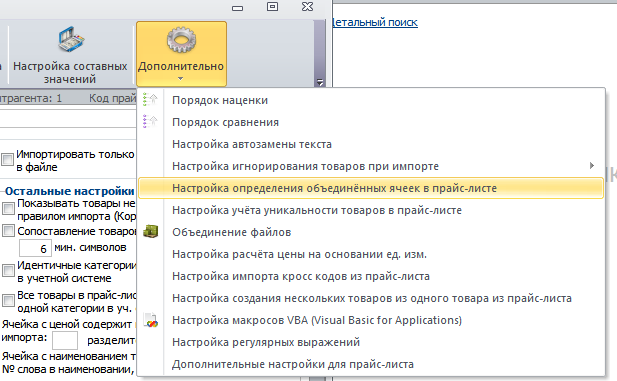
Task: Click the № слова в наименовании label
Action: 68,370
